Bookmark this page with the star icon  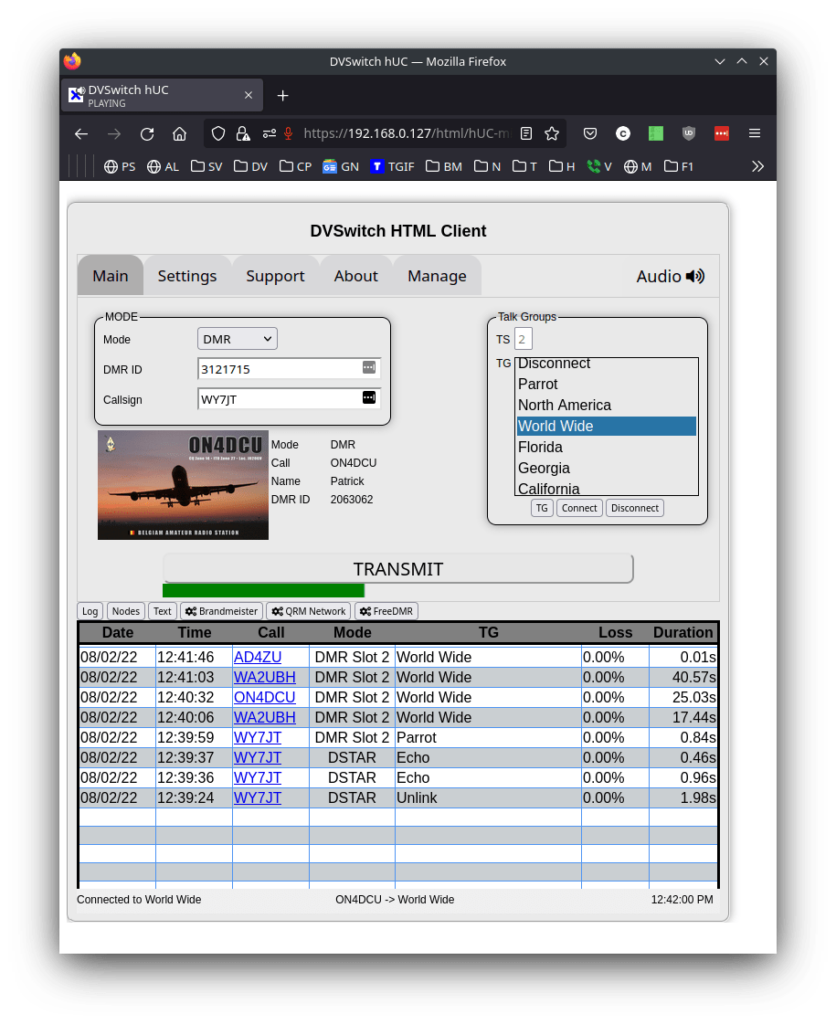pyautogui.click(x=552, y=134)
